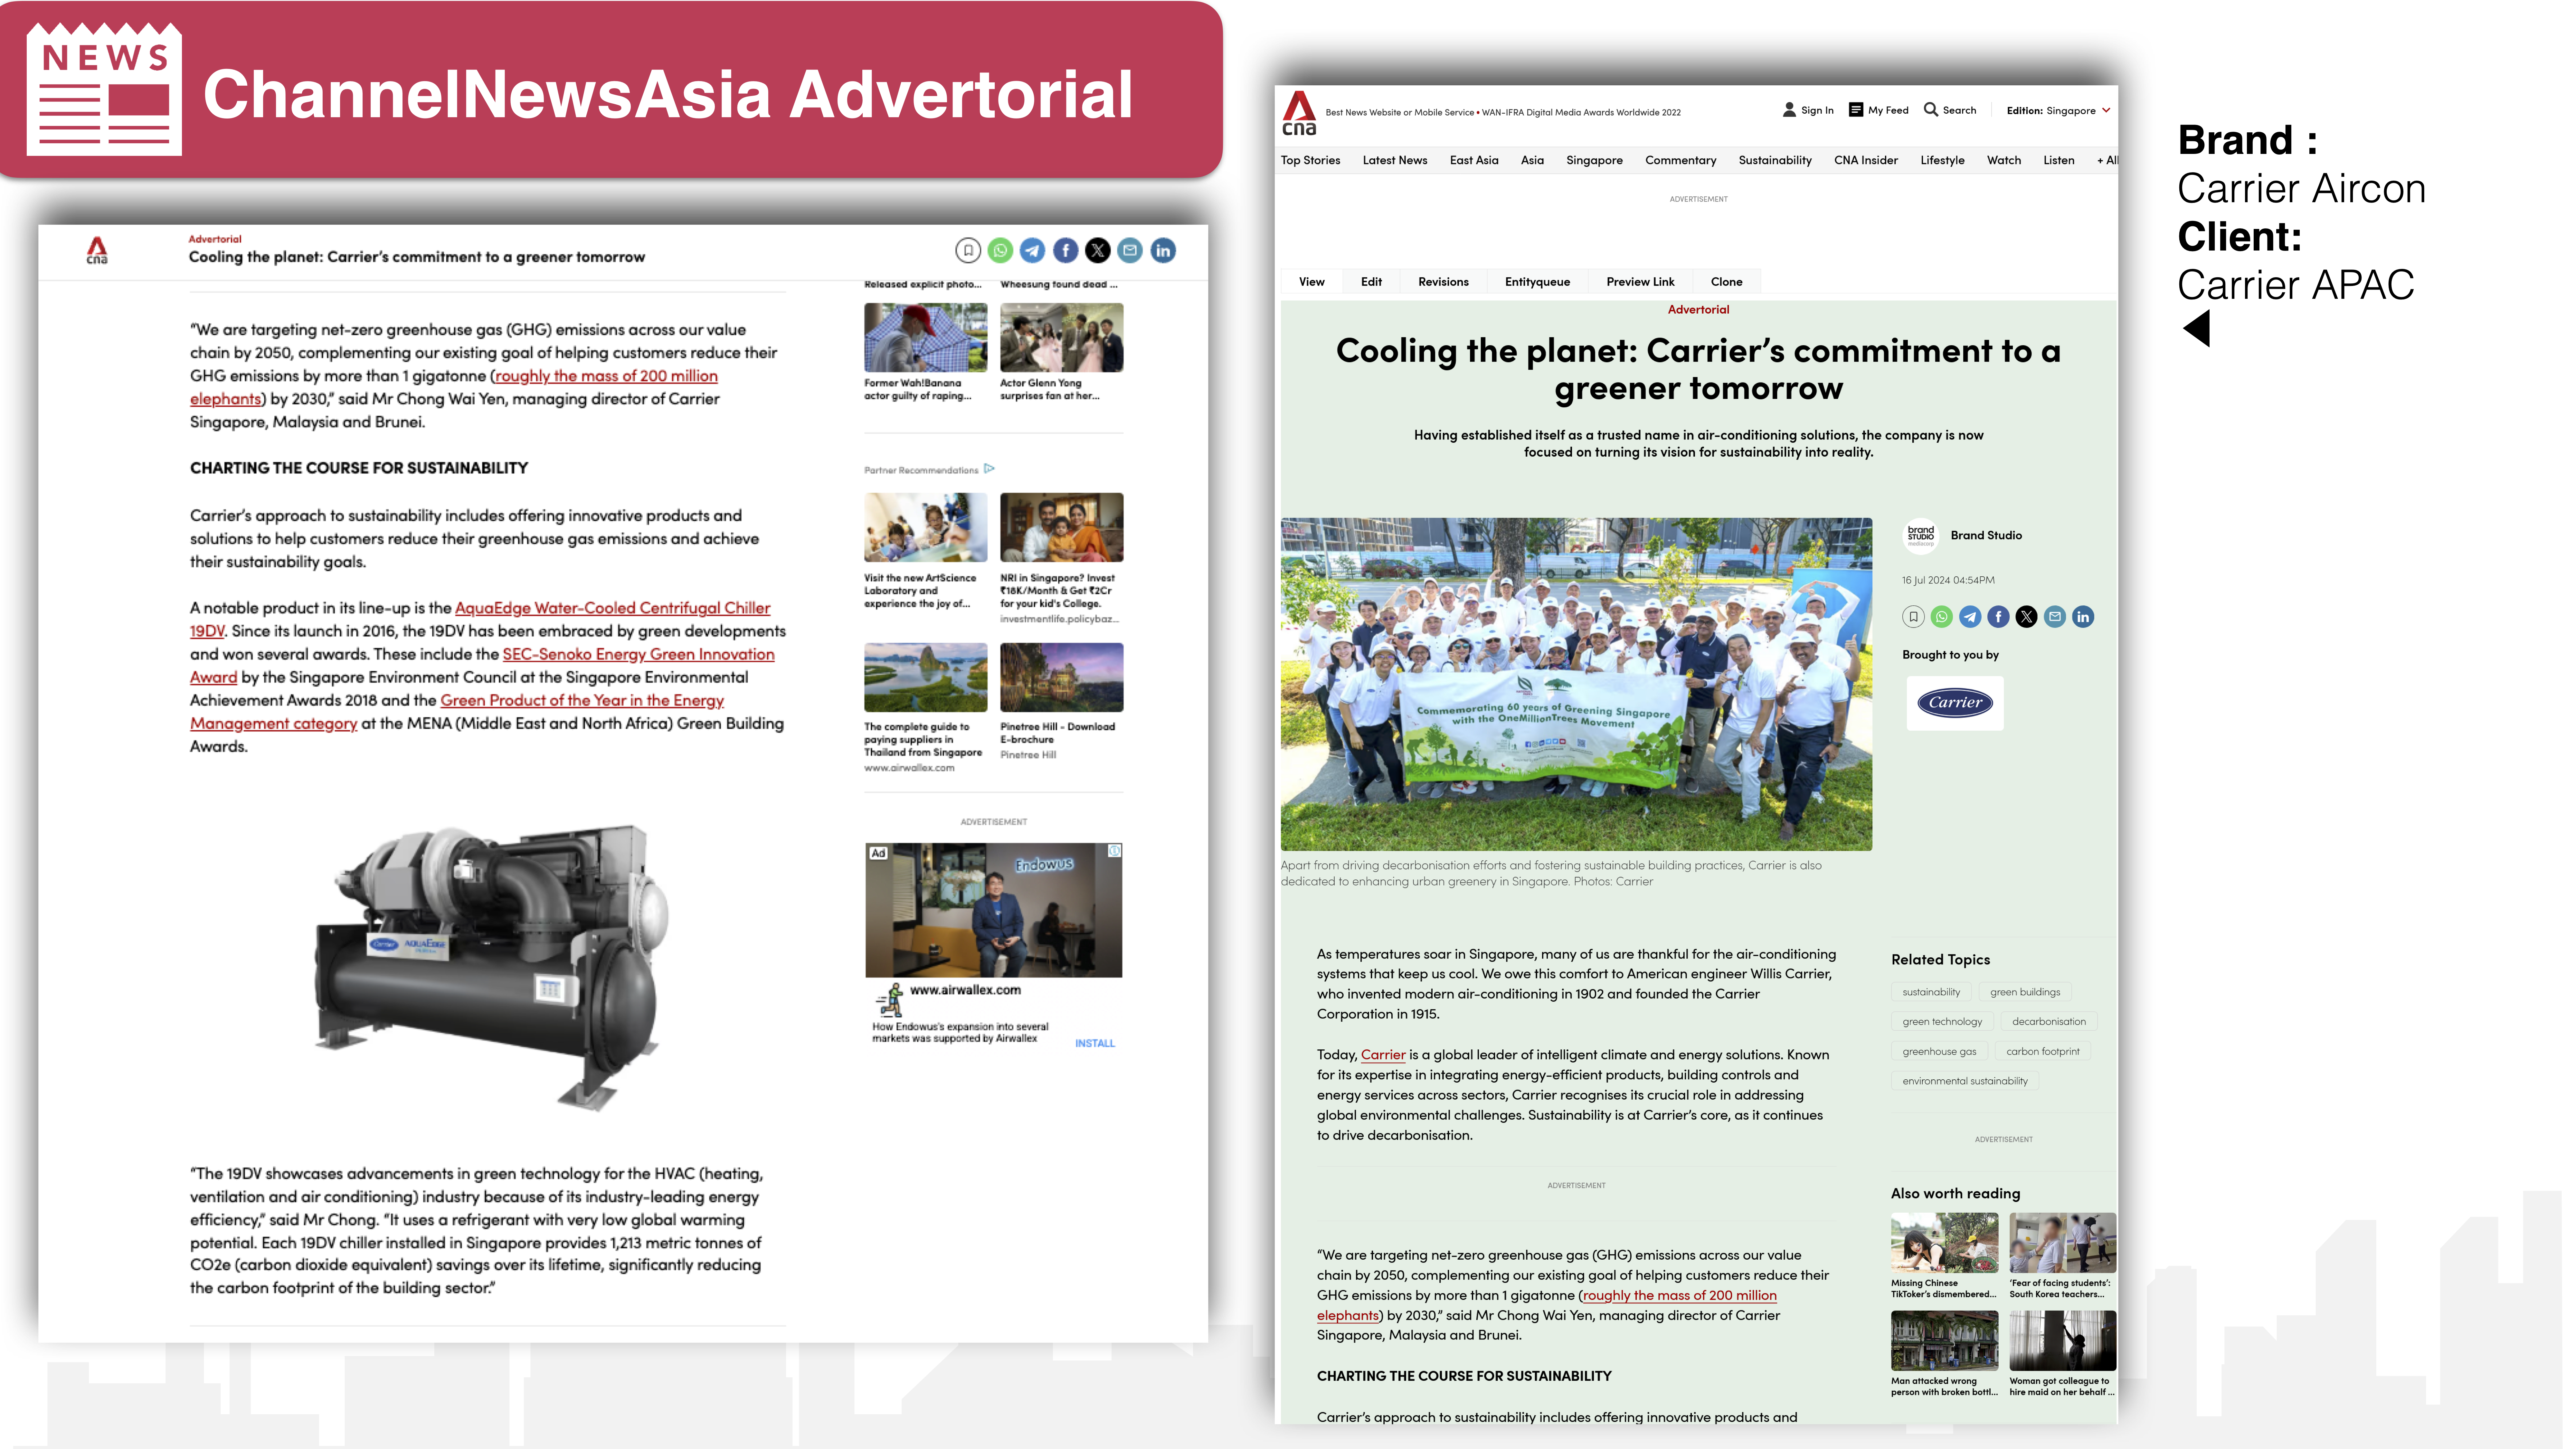Open the Sustainability navigation menu item

point(1775,160)
